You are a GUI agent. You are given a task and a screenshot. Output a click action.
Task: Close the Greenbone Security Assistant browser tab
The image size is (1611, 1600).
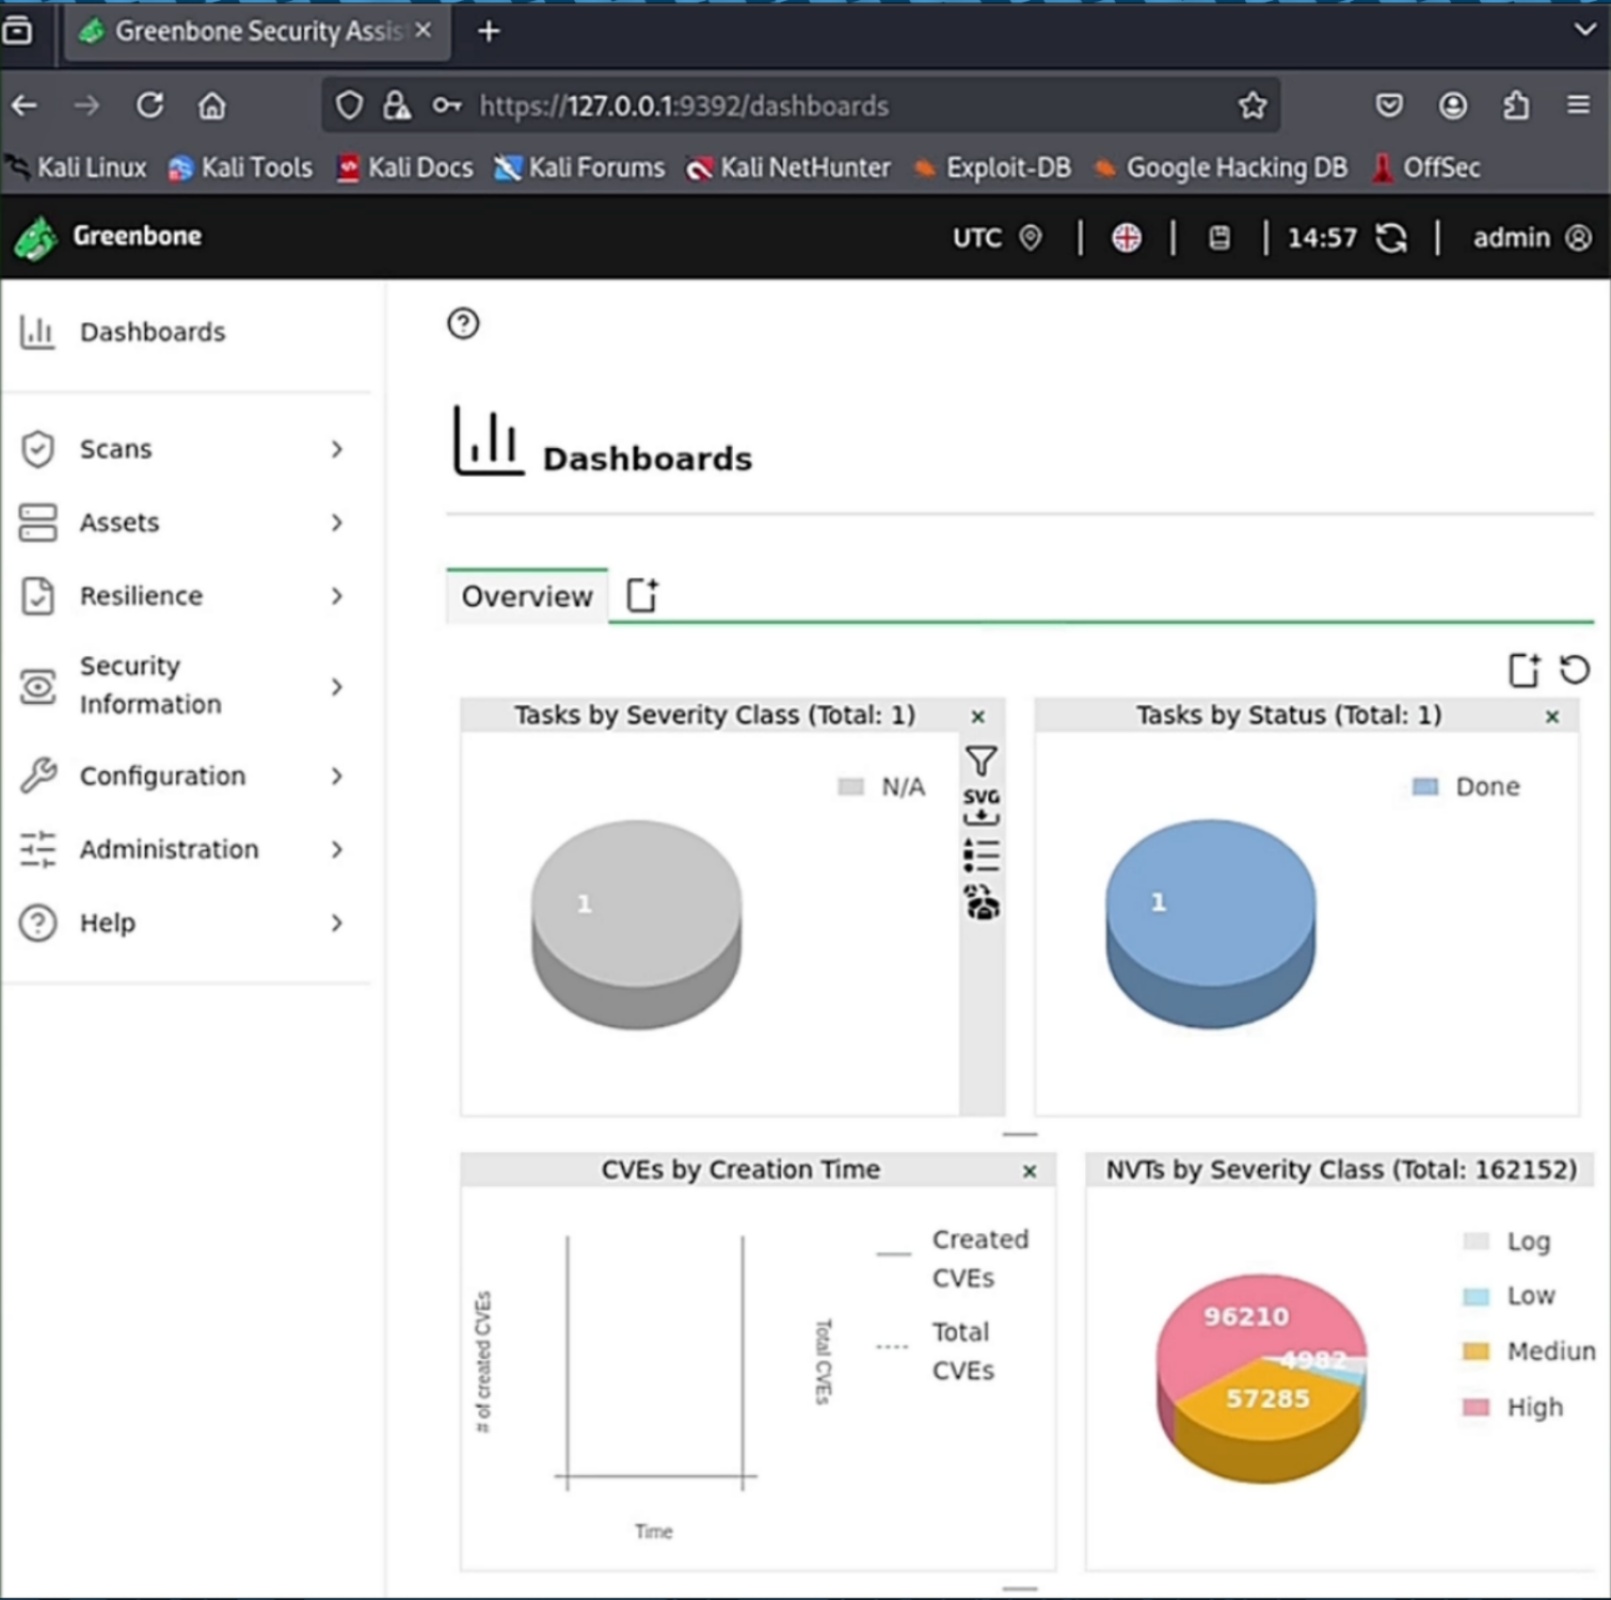(424, 31)
